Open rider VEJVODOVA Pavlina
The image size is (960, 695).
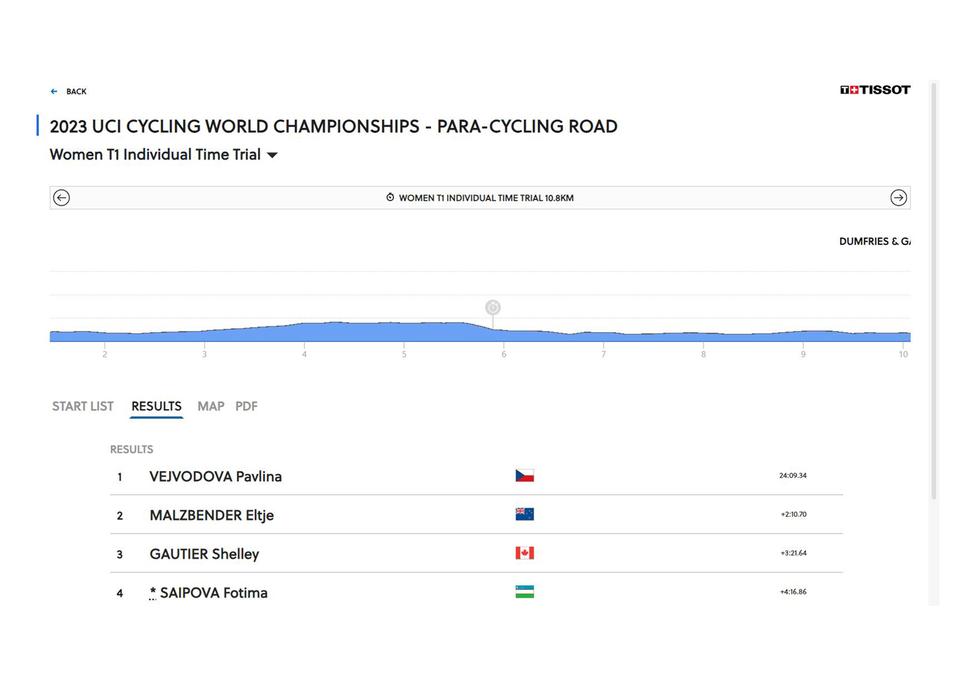pos(216,476)
